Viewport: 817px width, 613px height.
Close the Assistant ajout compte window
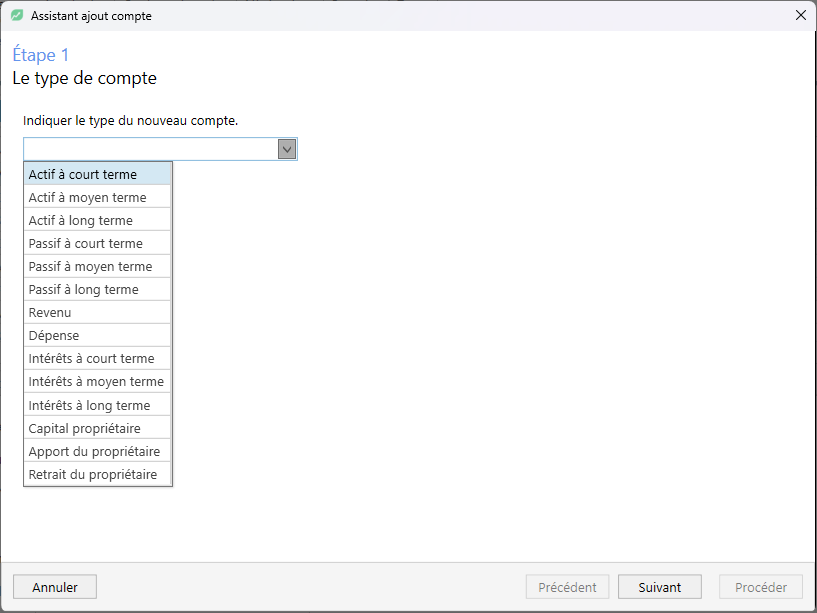801,16
